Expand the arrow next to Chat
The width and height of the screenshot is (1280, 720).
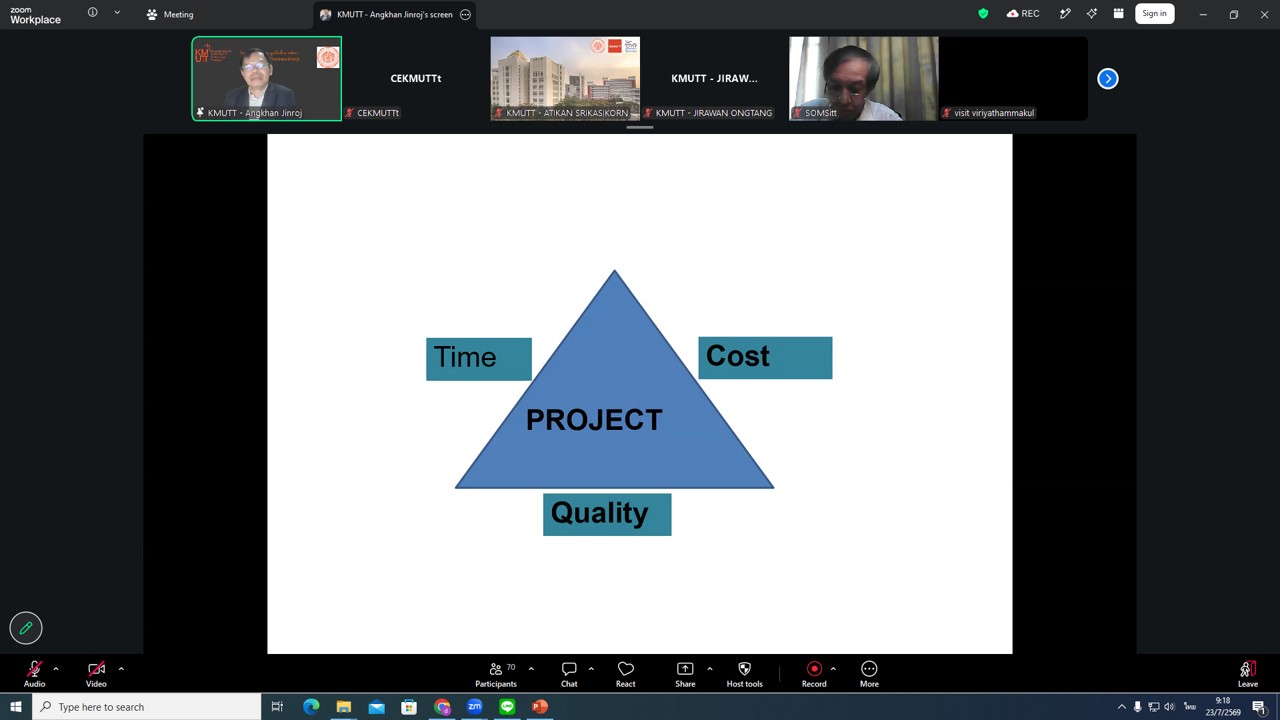click(591, 668)
